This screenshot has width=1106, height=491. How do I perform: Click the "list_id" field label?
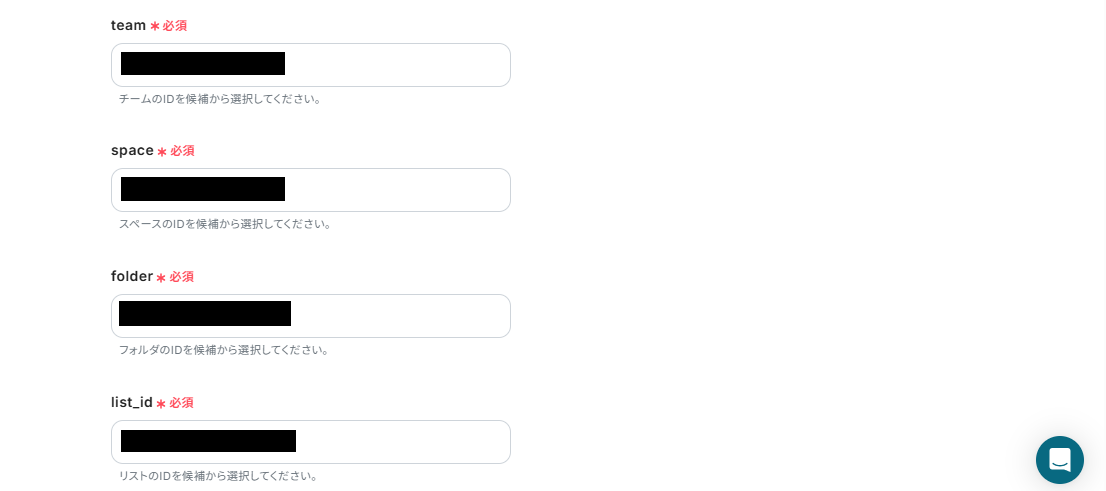[x=131, y=402]
